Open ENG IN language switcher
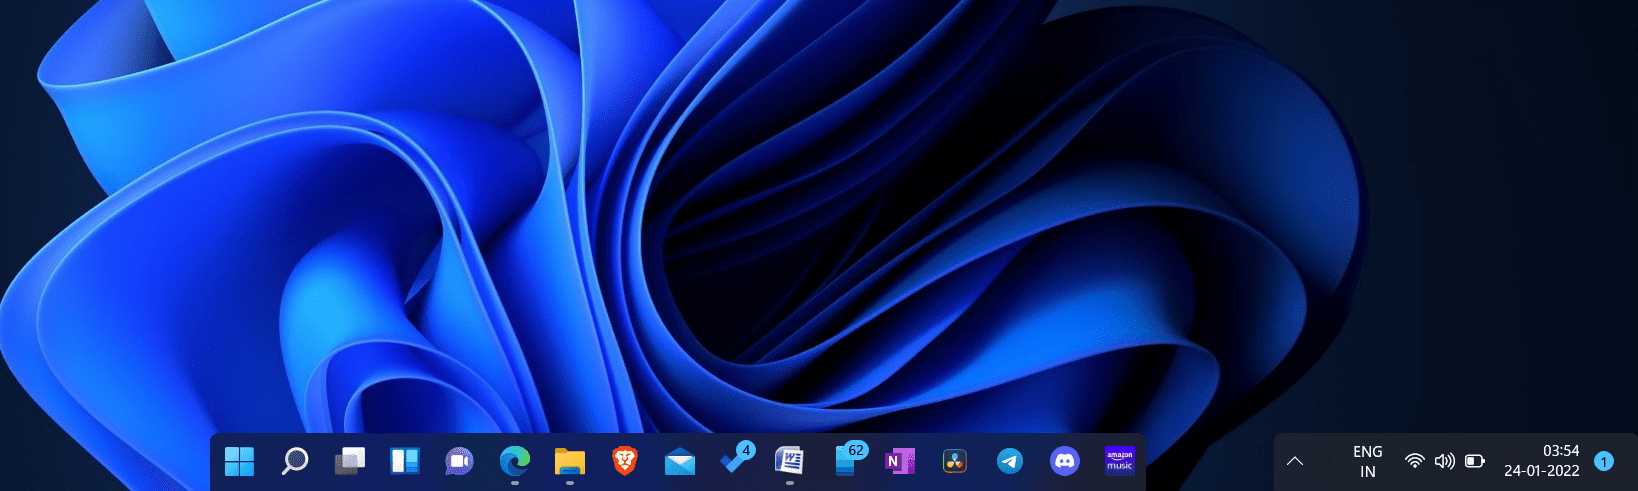Image resolution: width=1638 pixels, height=491 pixels. click(x=1367, y=461)
